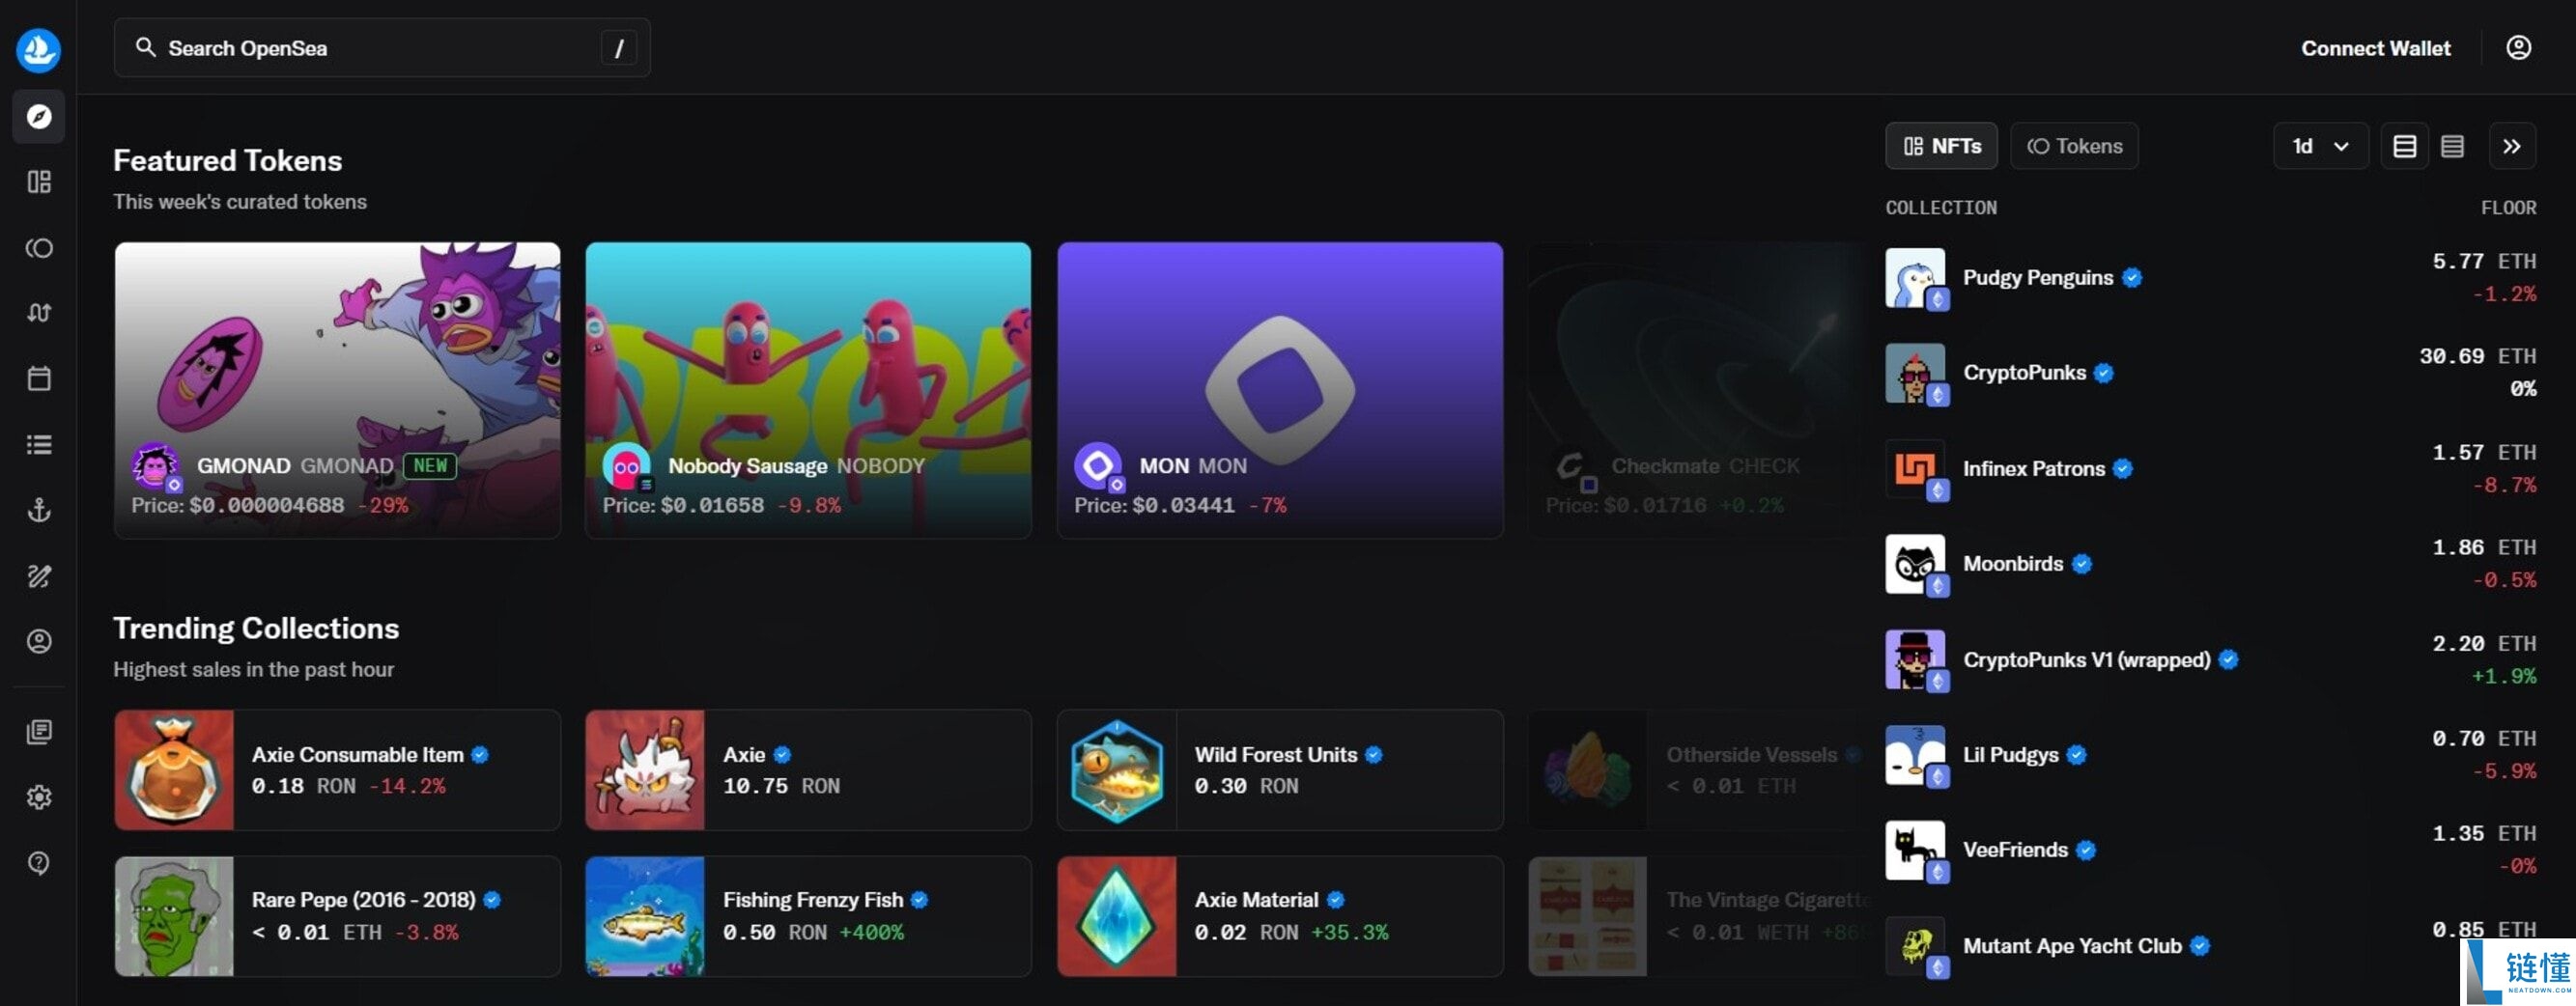Viewport: 2576px width, 1006px height.
Task: Select the Tokens tab
Action: coord(2074,146)
